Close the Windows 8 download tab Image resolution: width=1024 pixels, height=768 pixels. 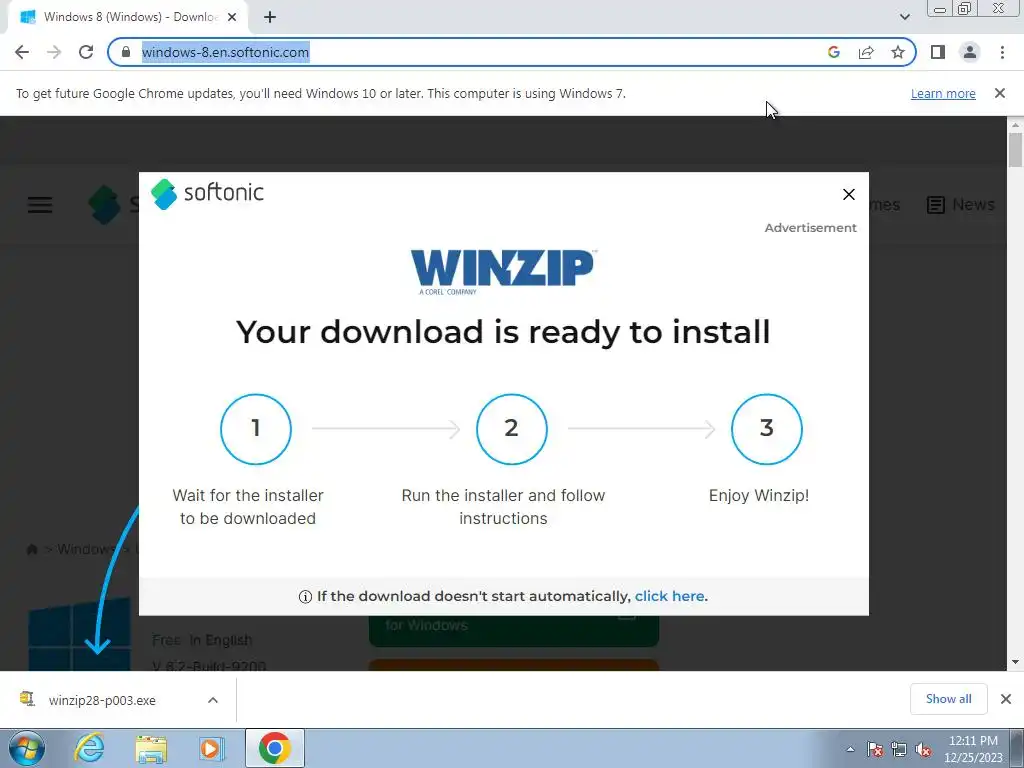pos(232,17)
